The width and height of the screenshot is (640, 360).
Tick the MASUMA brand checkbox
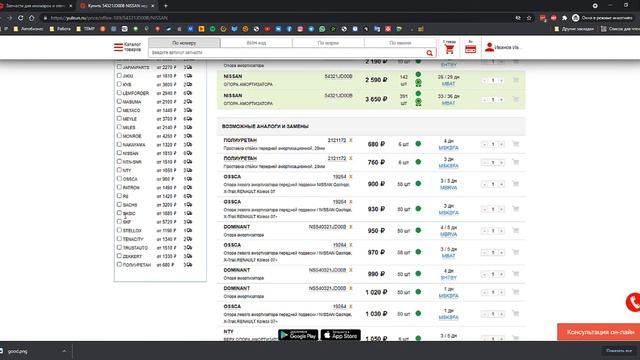click(x=119, y=101)
